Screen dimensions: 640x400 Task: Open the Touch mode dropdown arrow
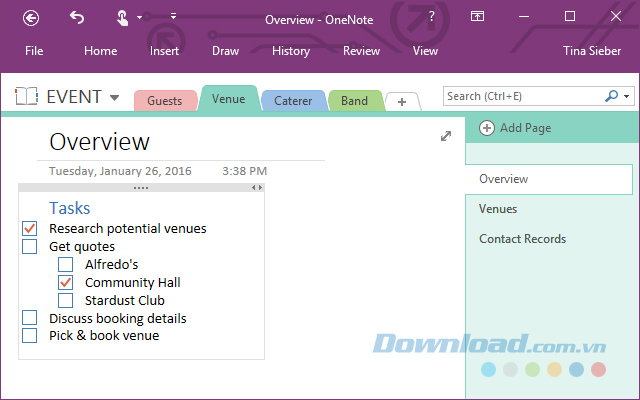pyautogui.click(x=140, y=18)
